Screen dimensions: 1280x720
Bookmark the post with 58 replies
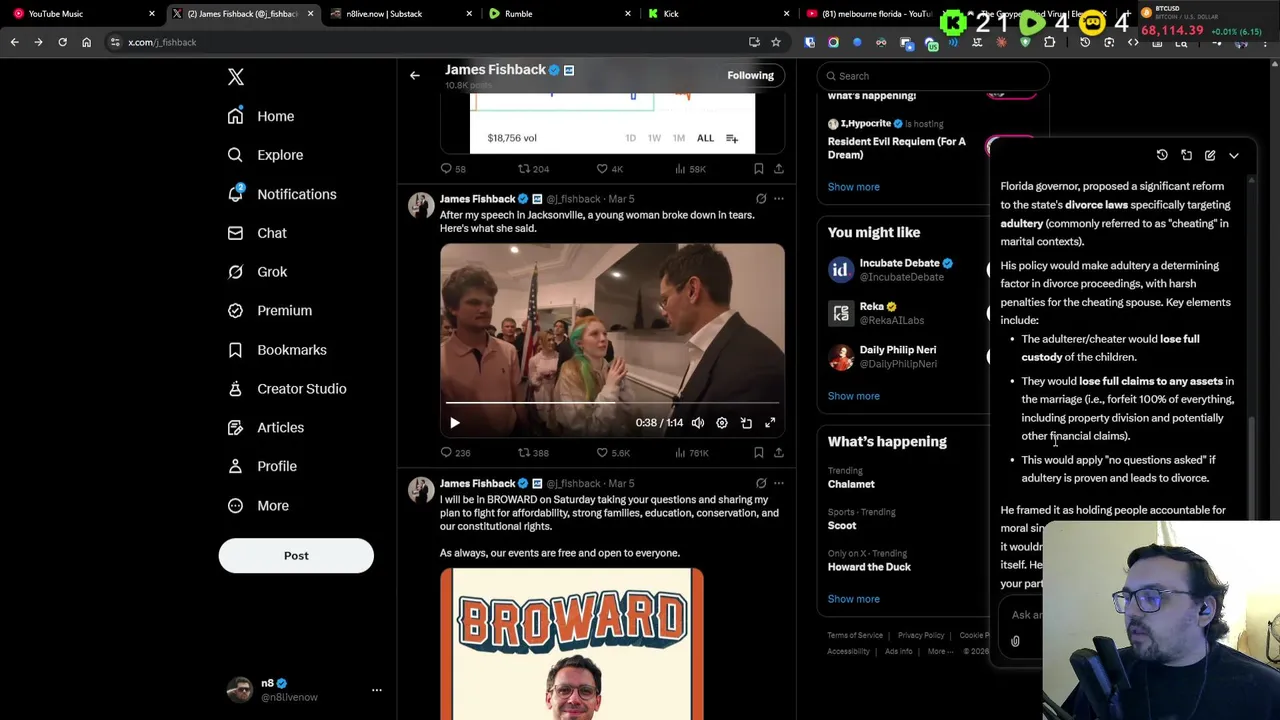tap(759, 169)
